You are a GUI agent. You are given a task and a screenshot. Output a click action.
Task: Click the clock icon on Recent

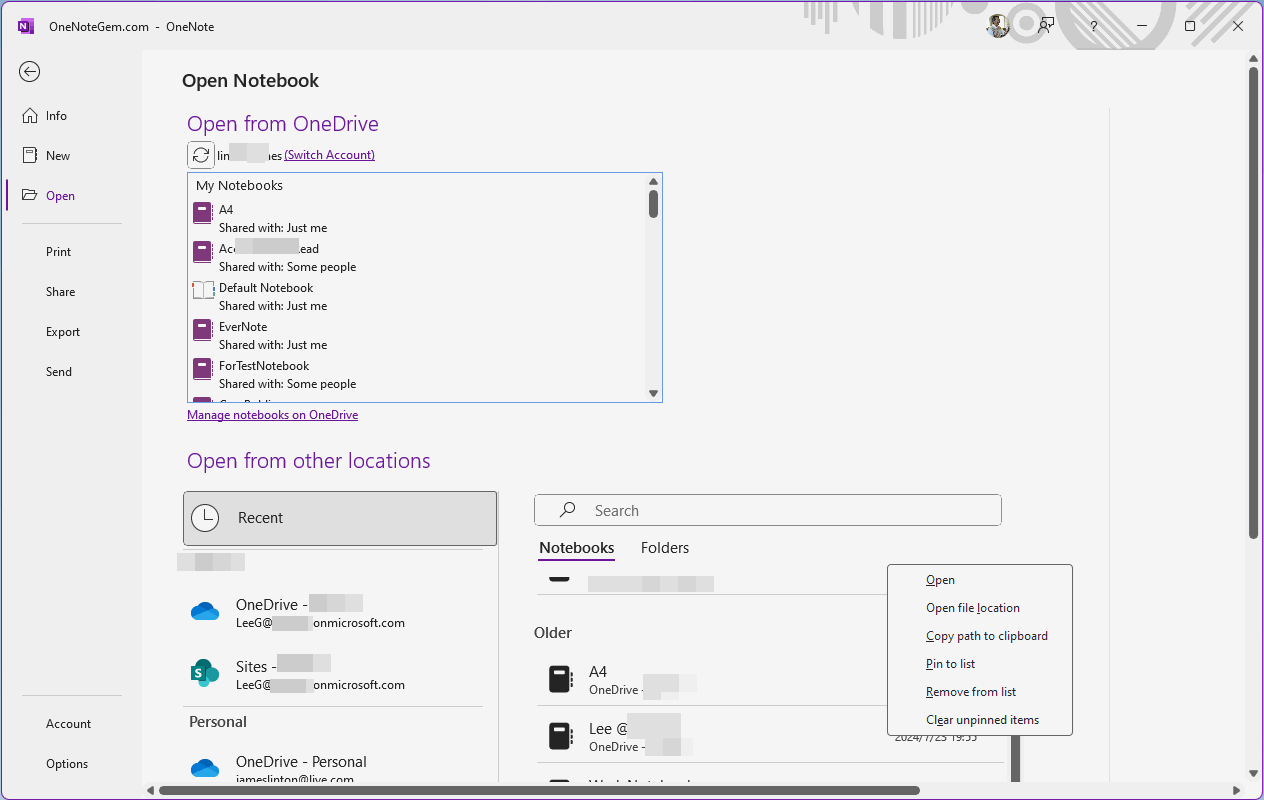tap(205, 518)
